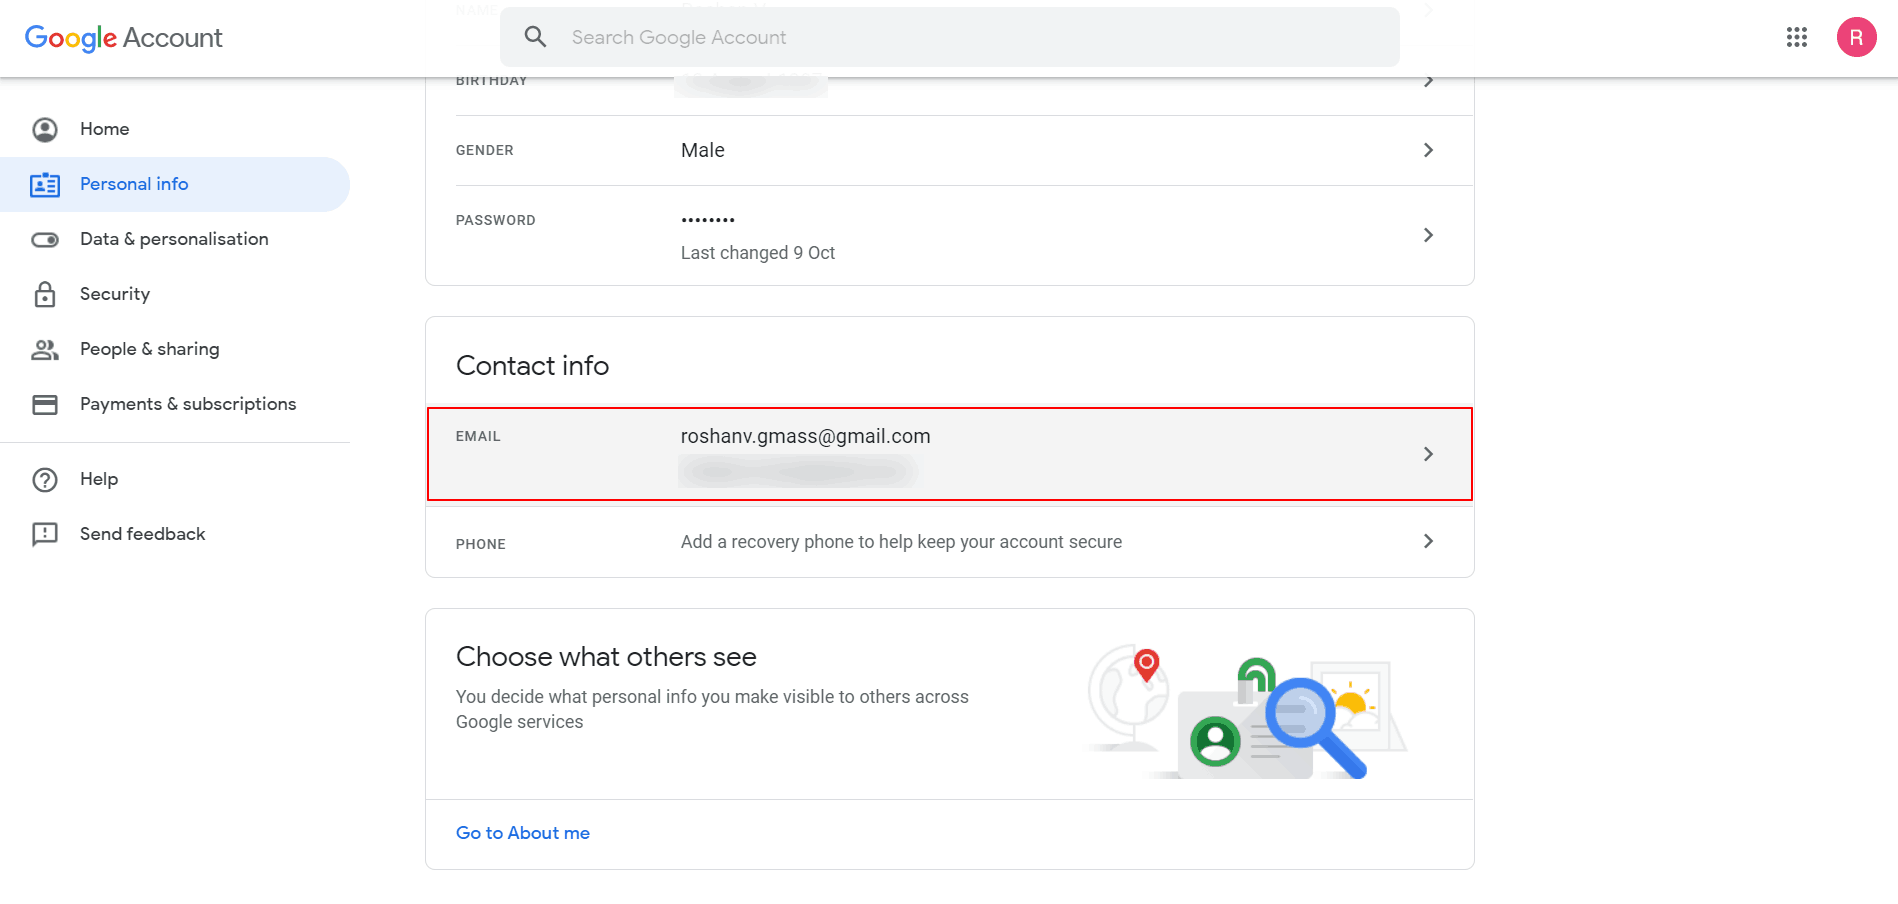Open the Go to About me link

tap(523, 833)
